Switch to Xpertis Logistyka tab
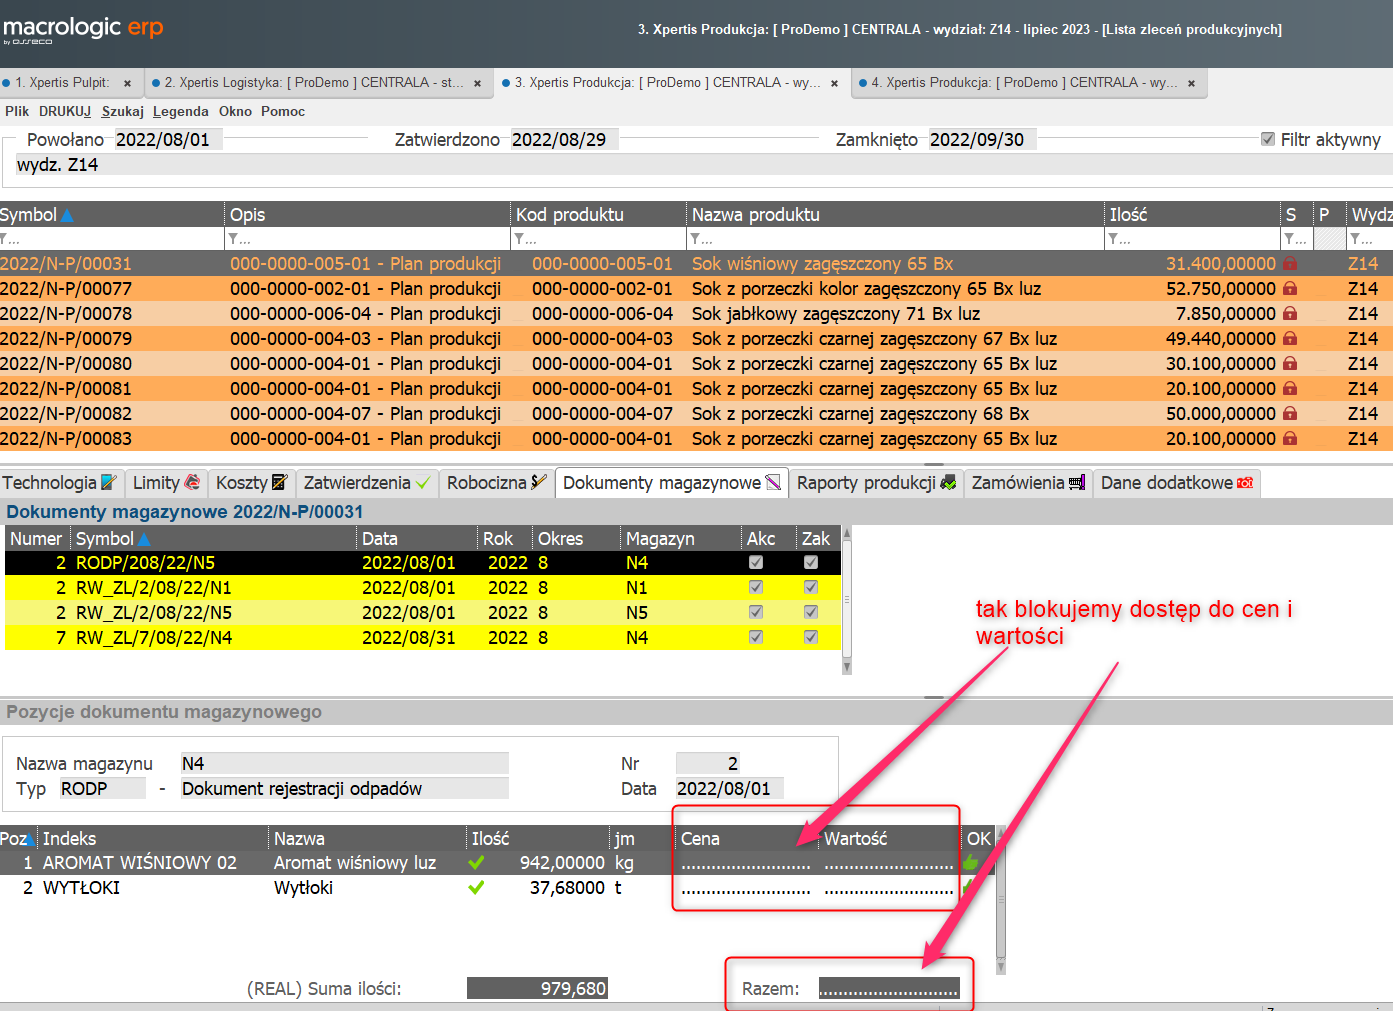This screenshot has width=1393, height=1011. (x=312, y=83)
